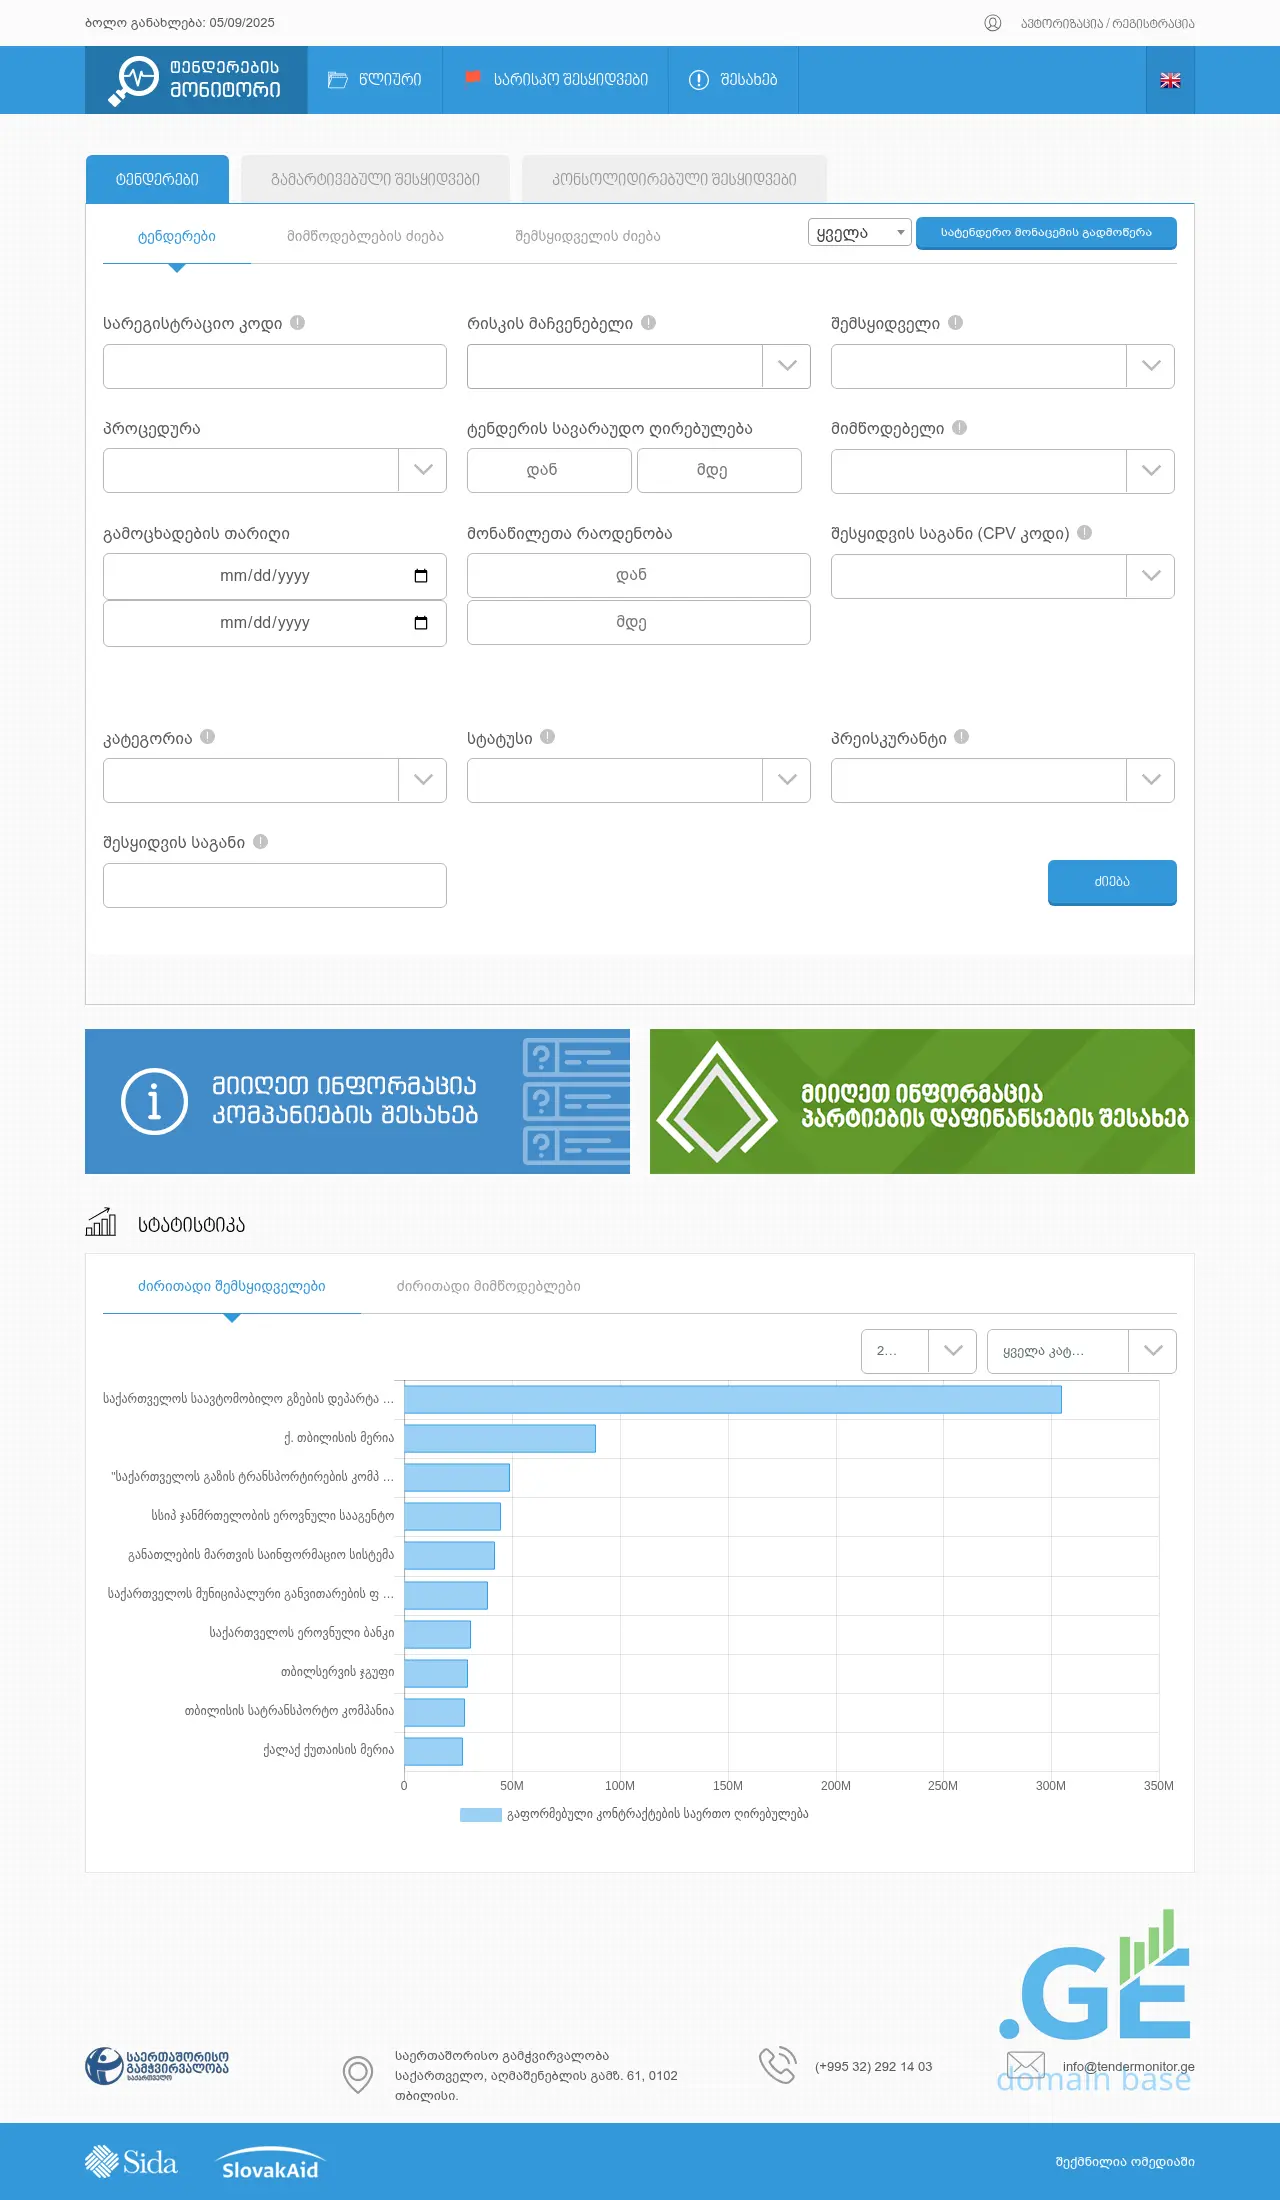Expand the chart category filter dropdown
This screenshot has width=1280, height=2200.
pyautogui.click(x=1152, y=1351)
